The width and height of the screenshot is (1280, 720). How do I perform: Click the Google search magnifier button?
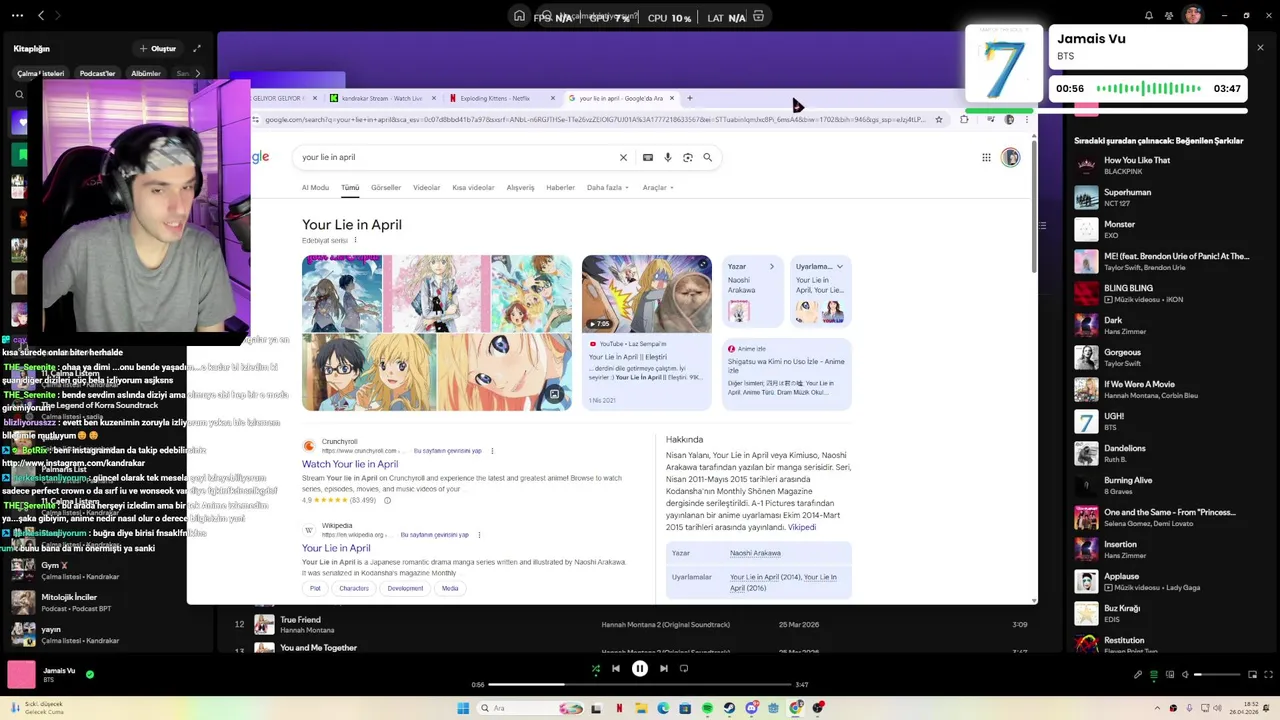(708, 157)
